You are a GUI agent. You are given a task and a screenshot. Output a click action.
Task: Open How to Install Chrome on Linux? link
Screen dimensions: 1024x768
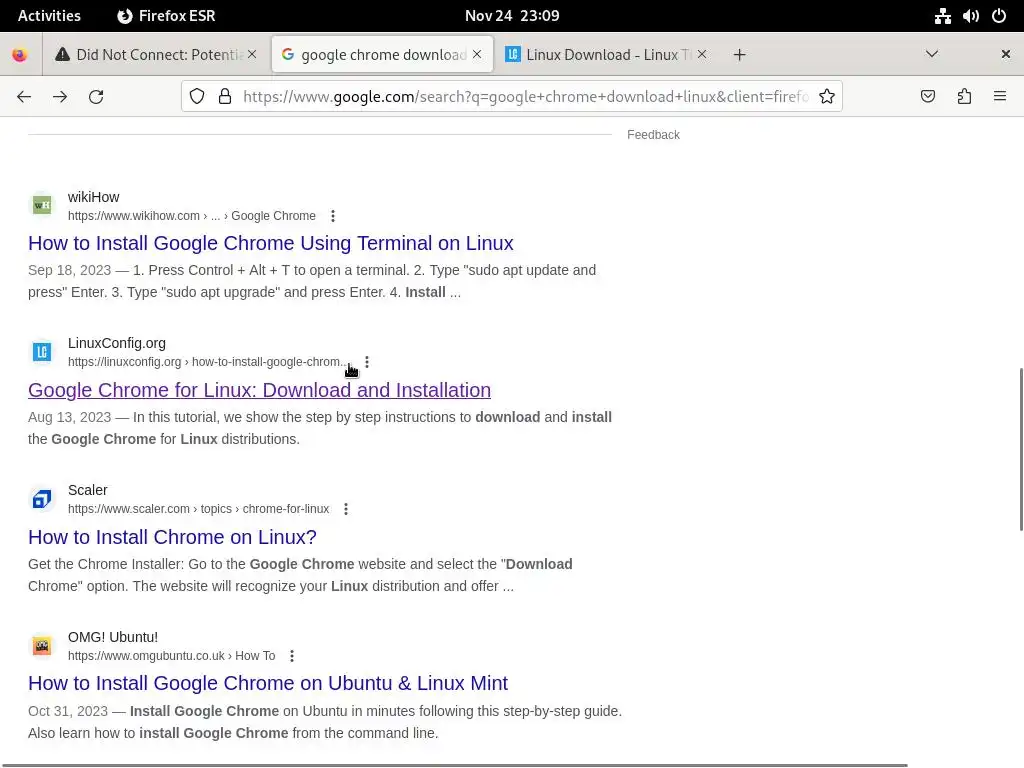pos(172,537)
